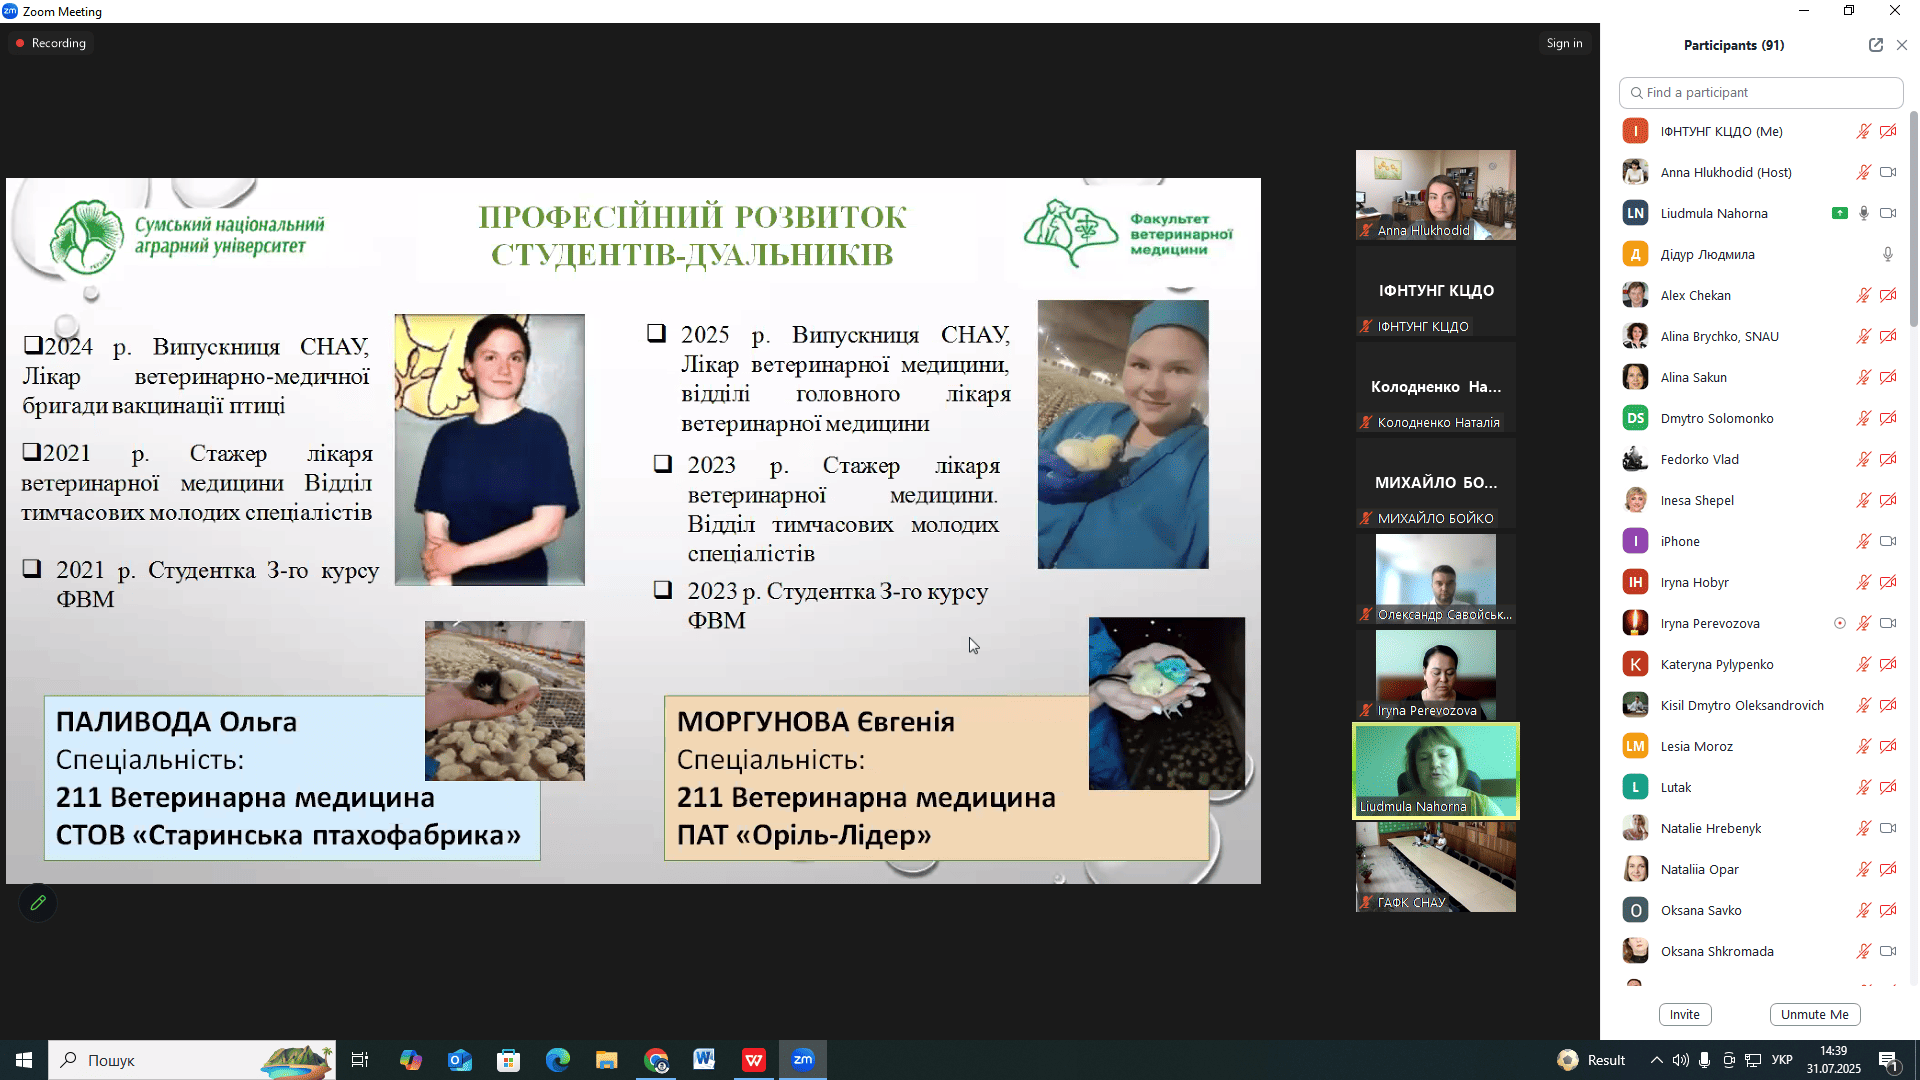Click Anna Hlukhodid's muted microphone icon
Screen dimensions: 1920x1080
[x=1864, y=172]
